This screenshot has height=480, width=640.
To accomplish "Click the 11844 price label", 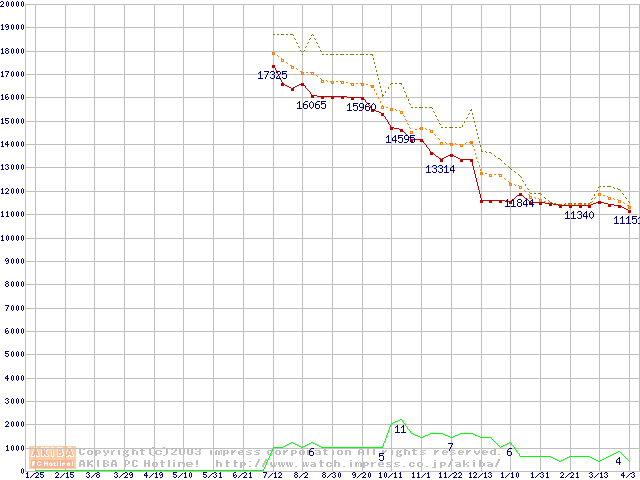I will [519, 203].
